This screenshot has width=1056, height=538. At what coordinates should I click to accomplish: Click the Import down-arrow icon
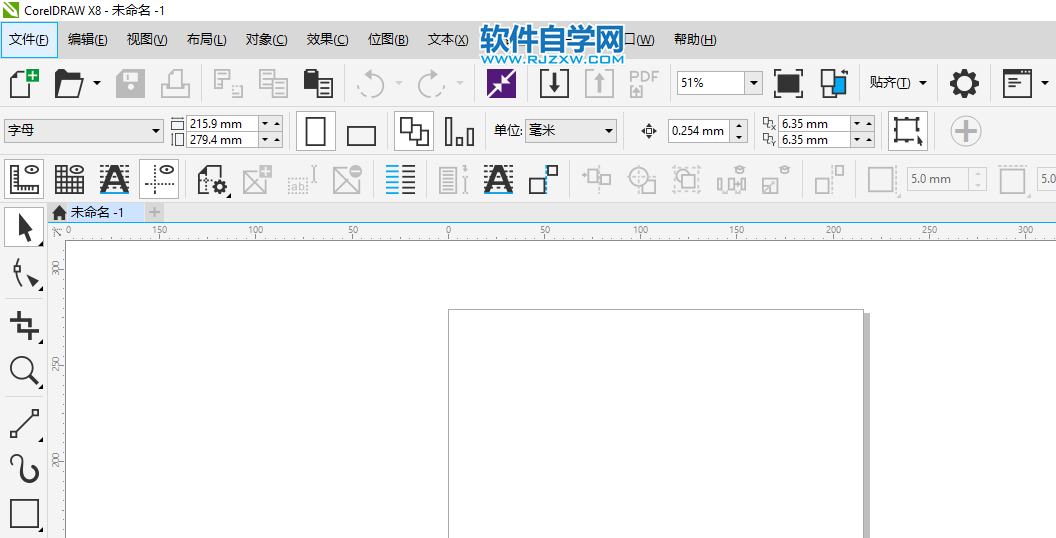[554, 83]
